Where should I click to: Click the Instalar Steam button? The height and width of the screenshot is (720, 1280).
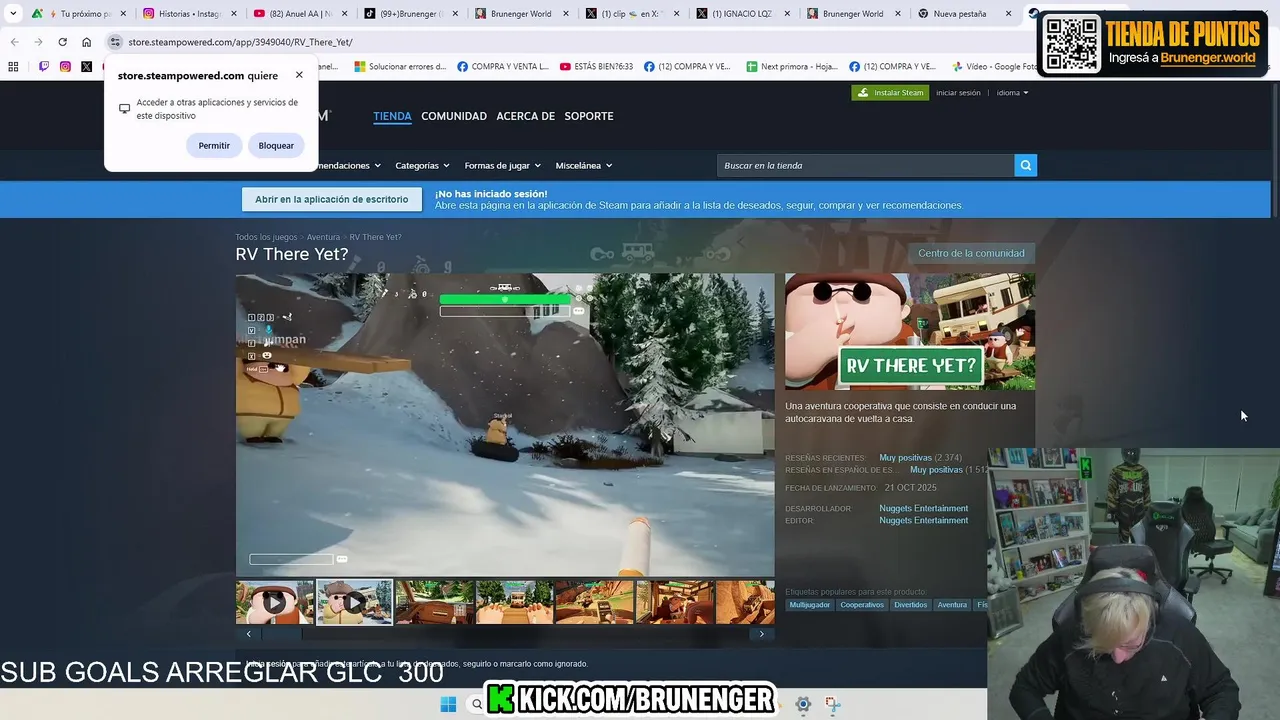[890, 93]
